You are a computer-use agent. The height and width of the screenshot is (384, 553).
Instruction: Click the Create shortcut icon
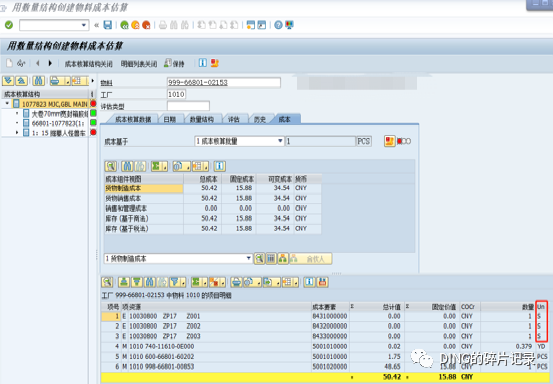(262, 25)
